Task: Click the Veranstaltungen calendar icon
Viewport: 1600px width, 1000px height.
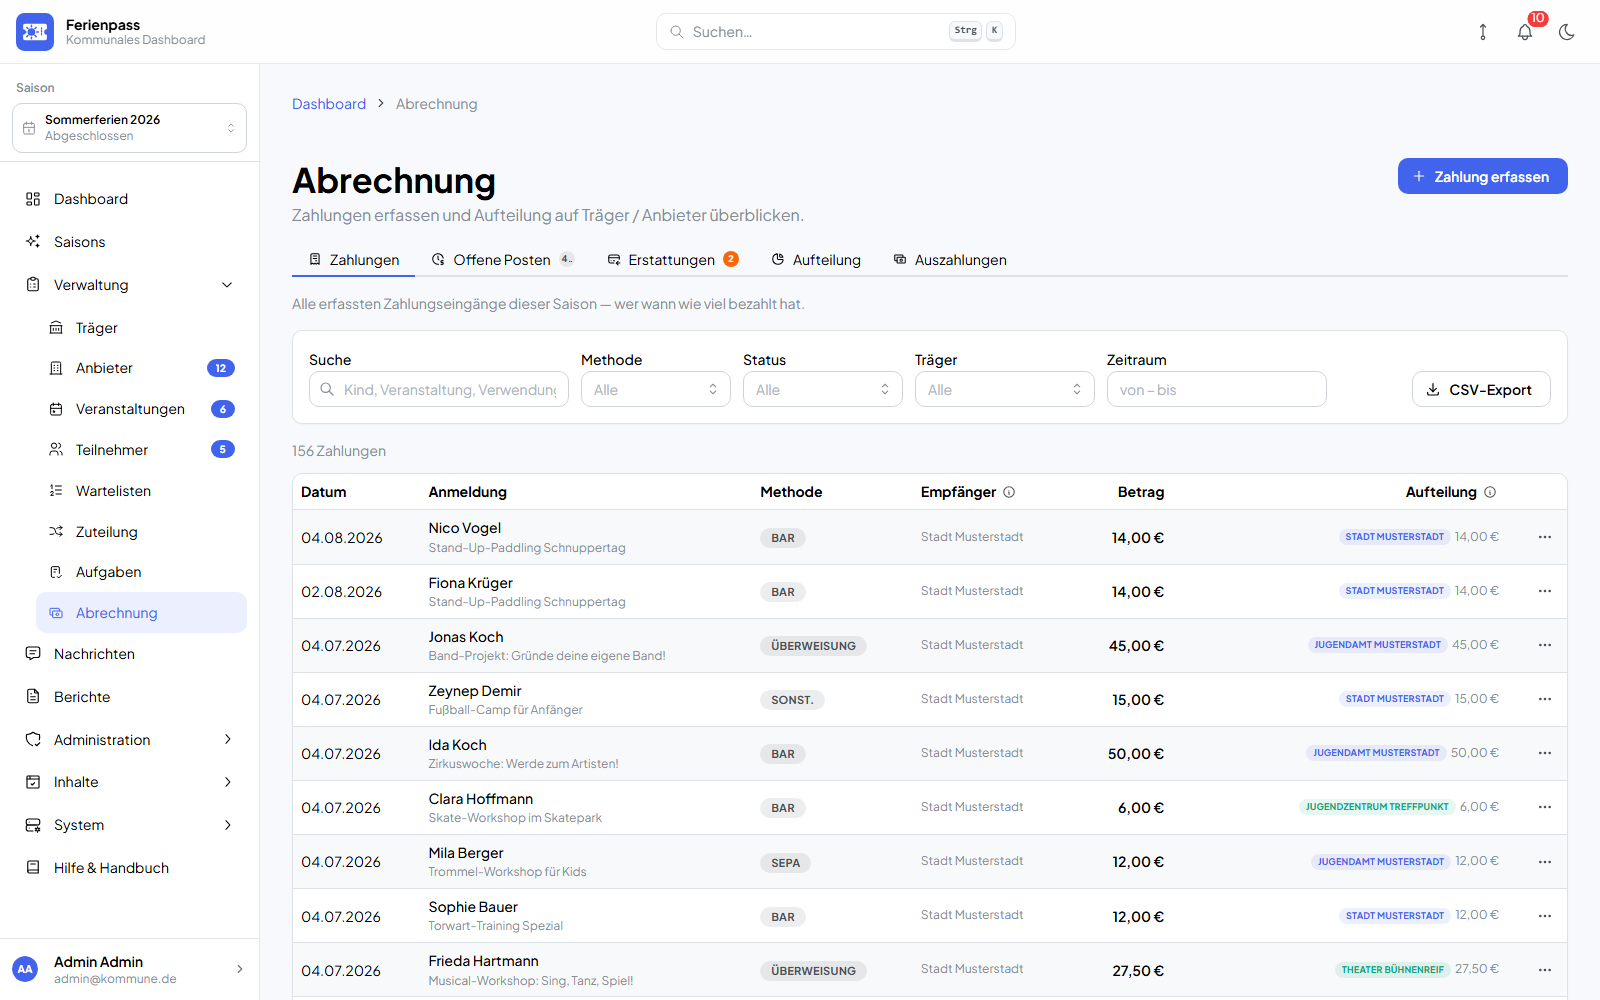Action: tap(56, 409)
